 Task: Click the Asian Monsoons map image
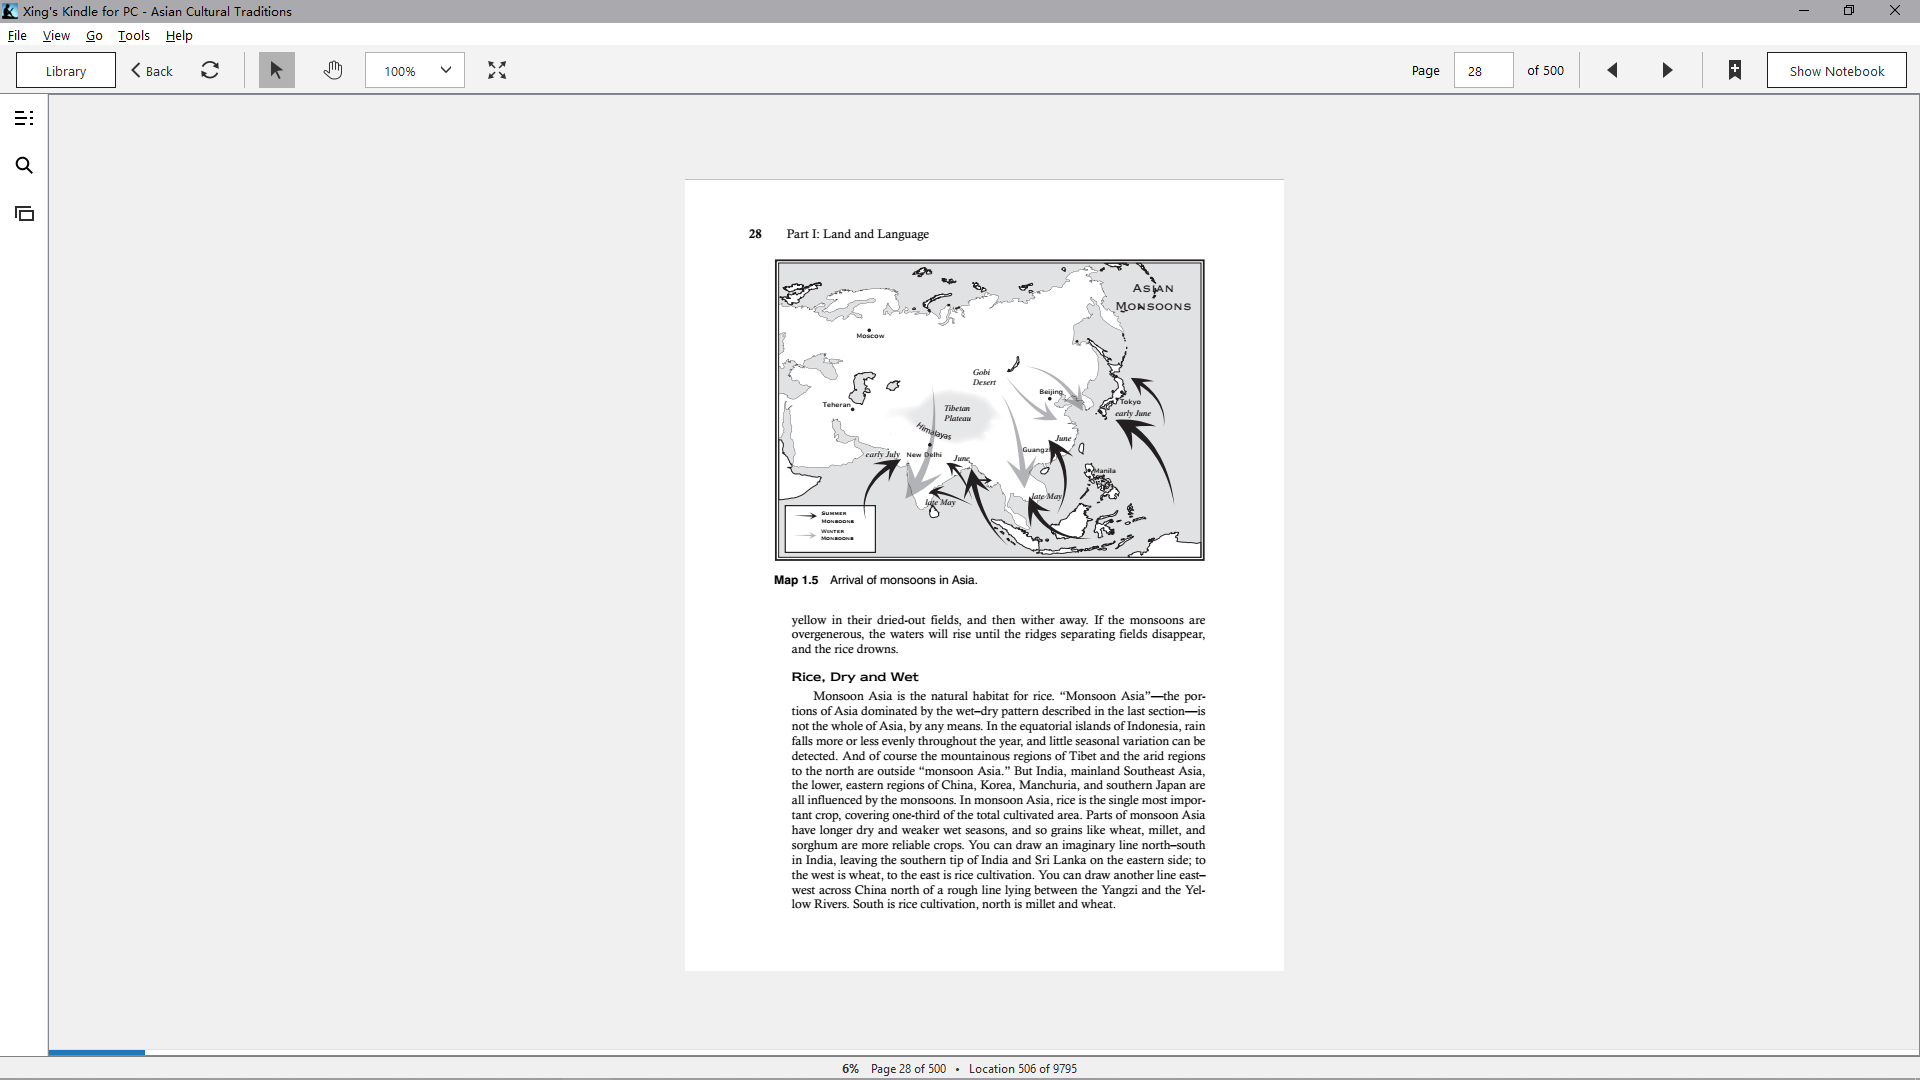pos(990,410)
